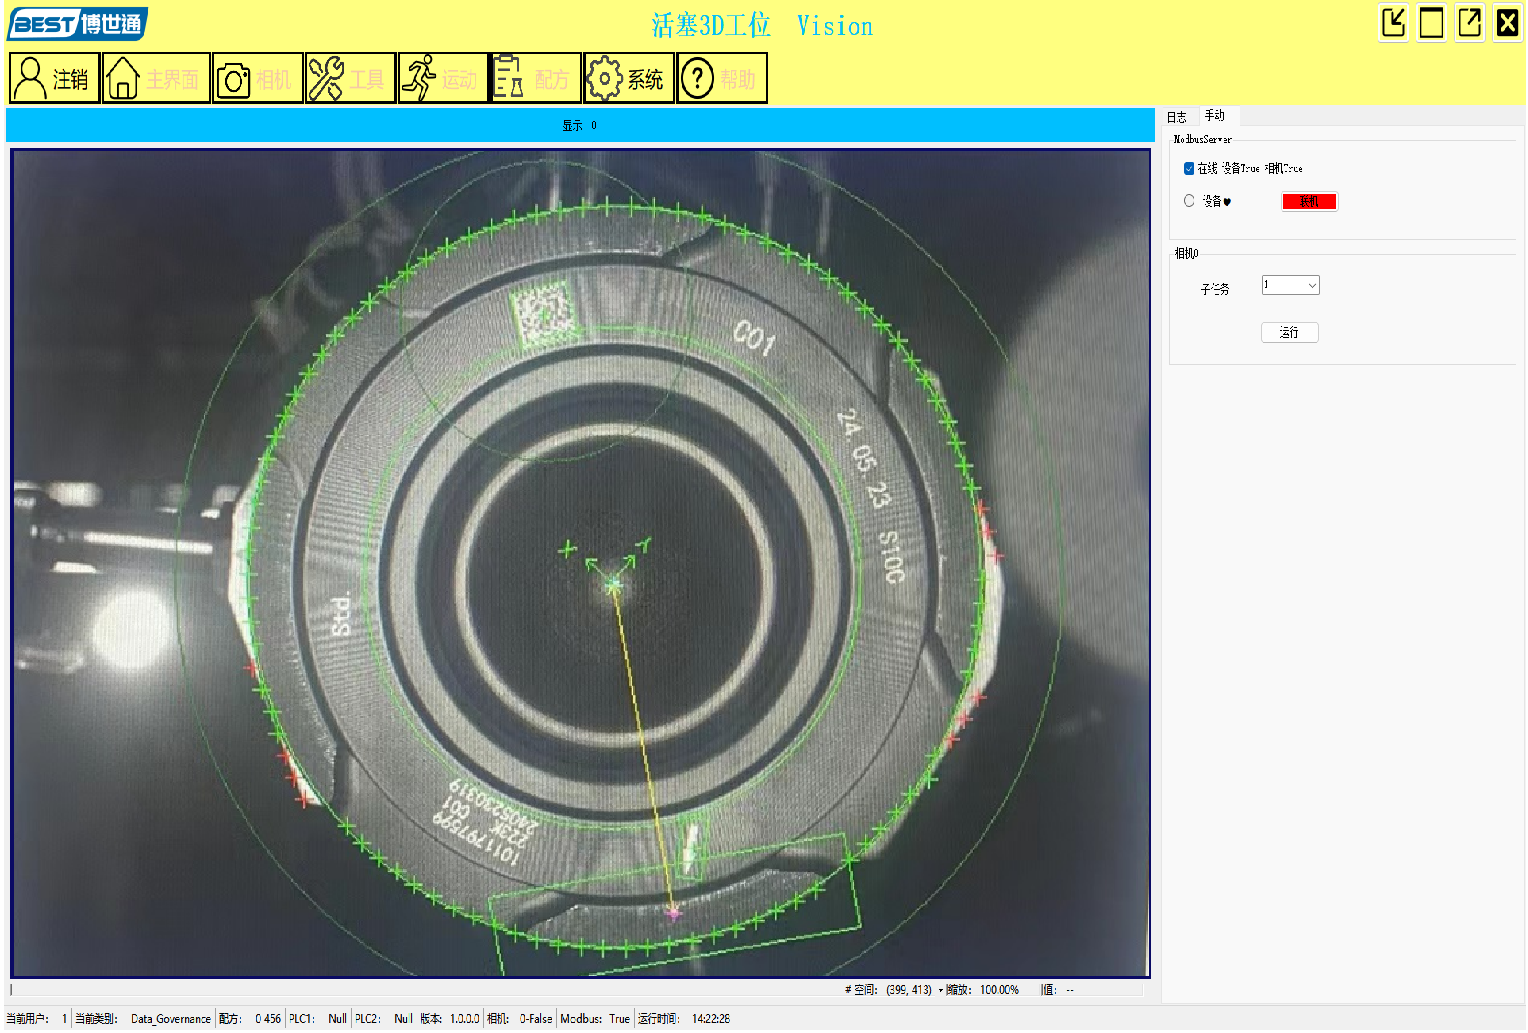Click the PLC2 Null status entry
The width and height of the screenshot is (1528, 1033).
tap(384, 1019)
